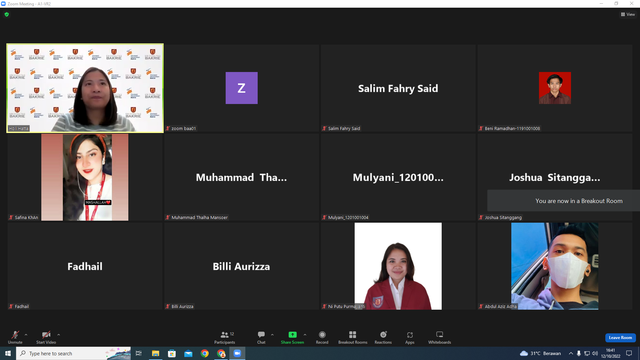Open Zoom Apps
The image size is (640, 360).
410,337
